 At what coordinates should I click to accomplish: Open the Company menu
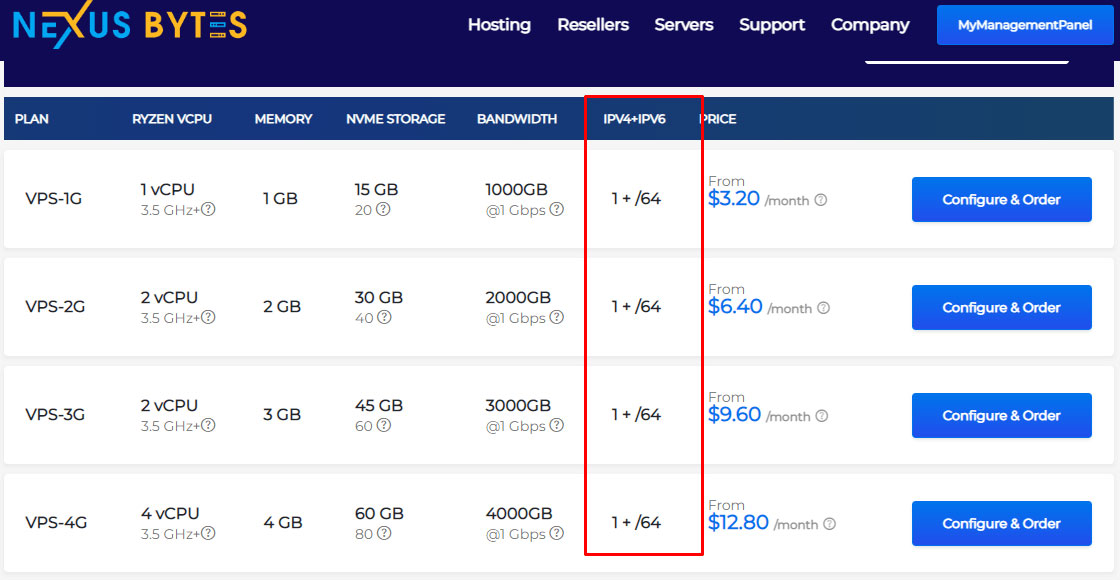[870, 25]
